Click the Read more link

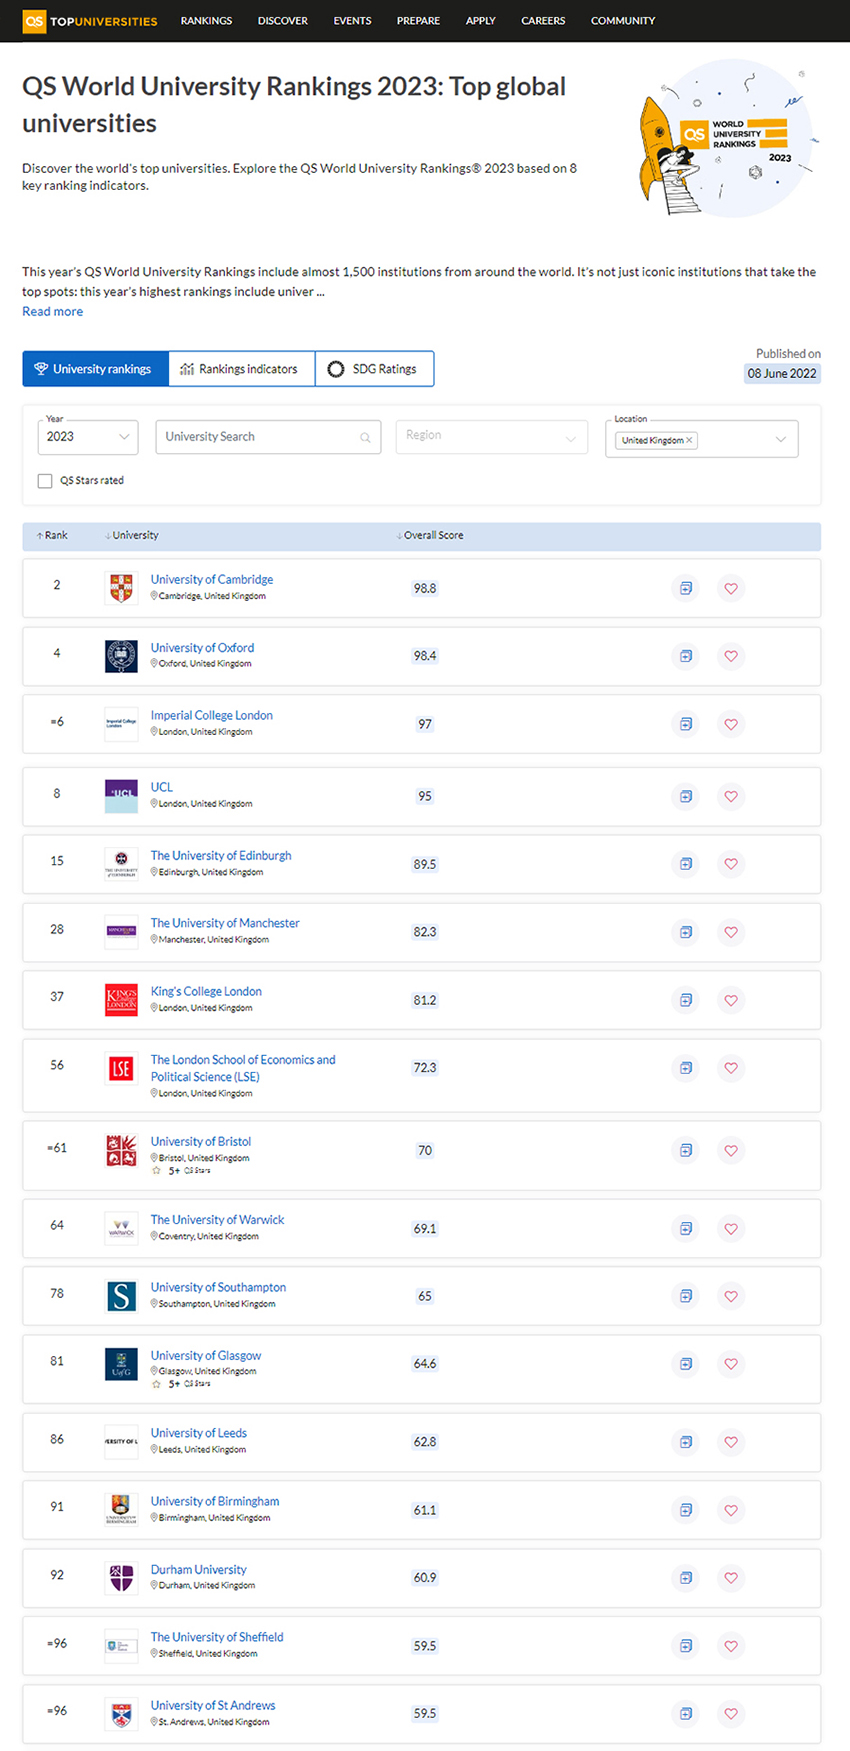point(53,312)
